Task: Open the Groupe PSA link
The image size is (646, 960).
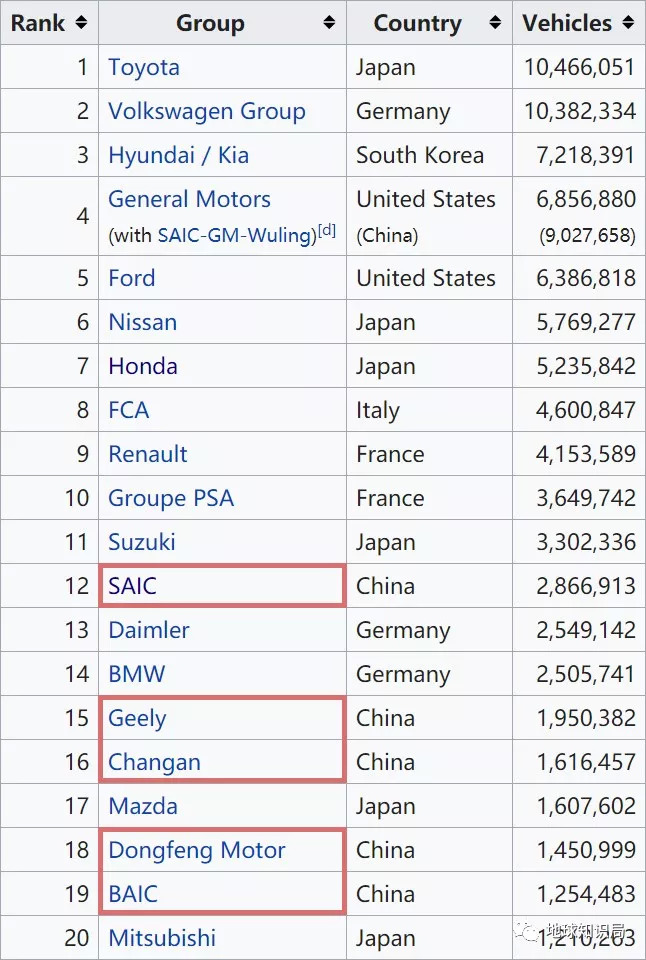Action: point(170,498)
